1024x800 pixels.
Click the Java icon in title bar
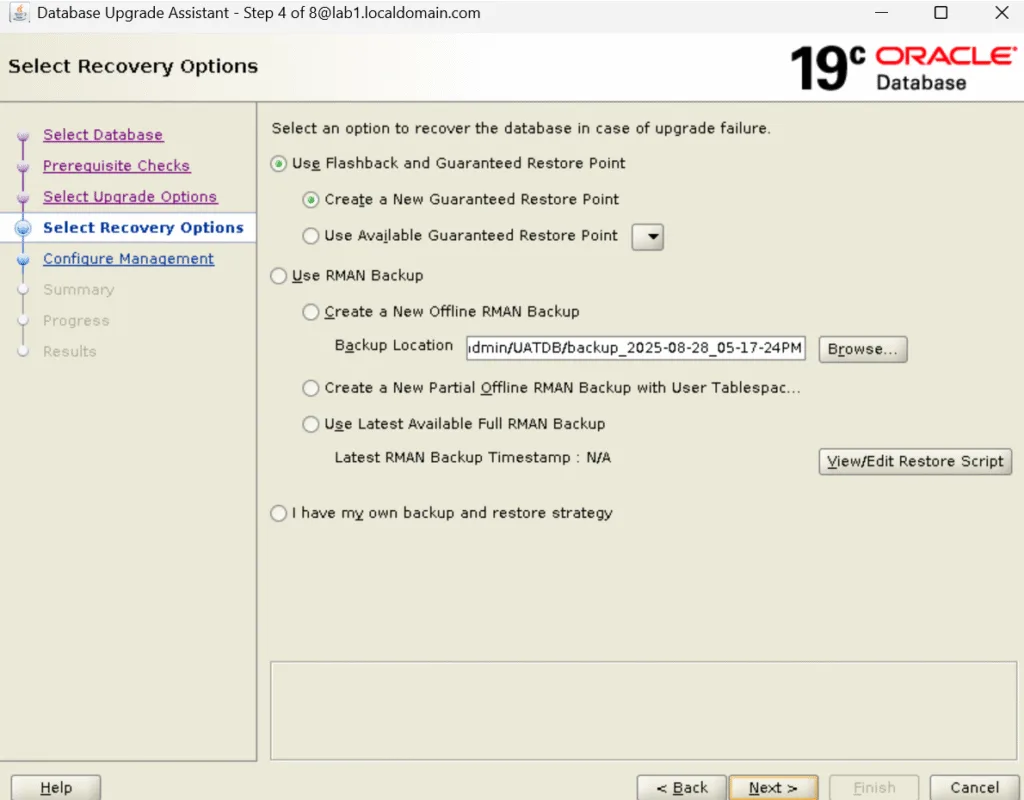coord(19,14)
